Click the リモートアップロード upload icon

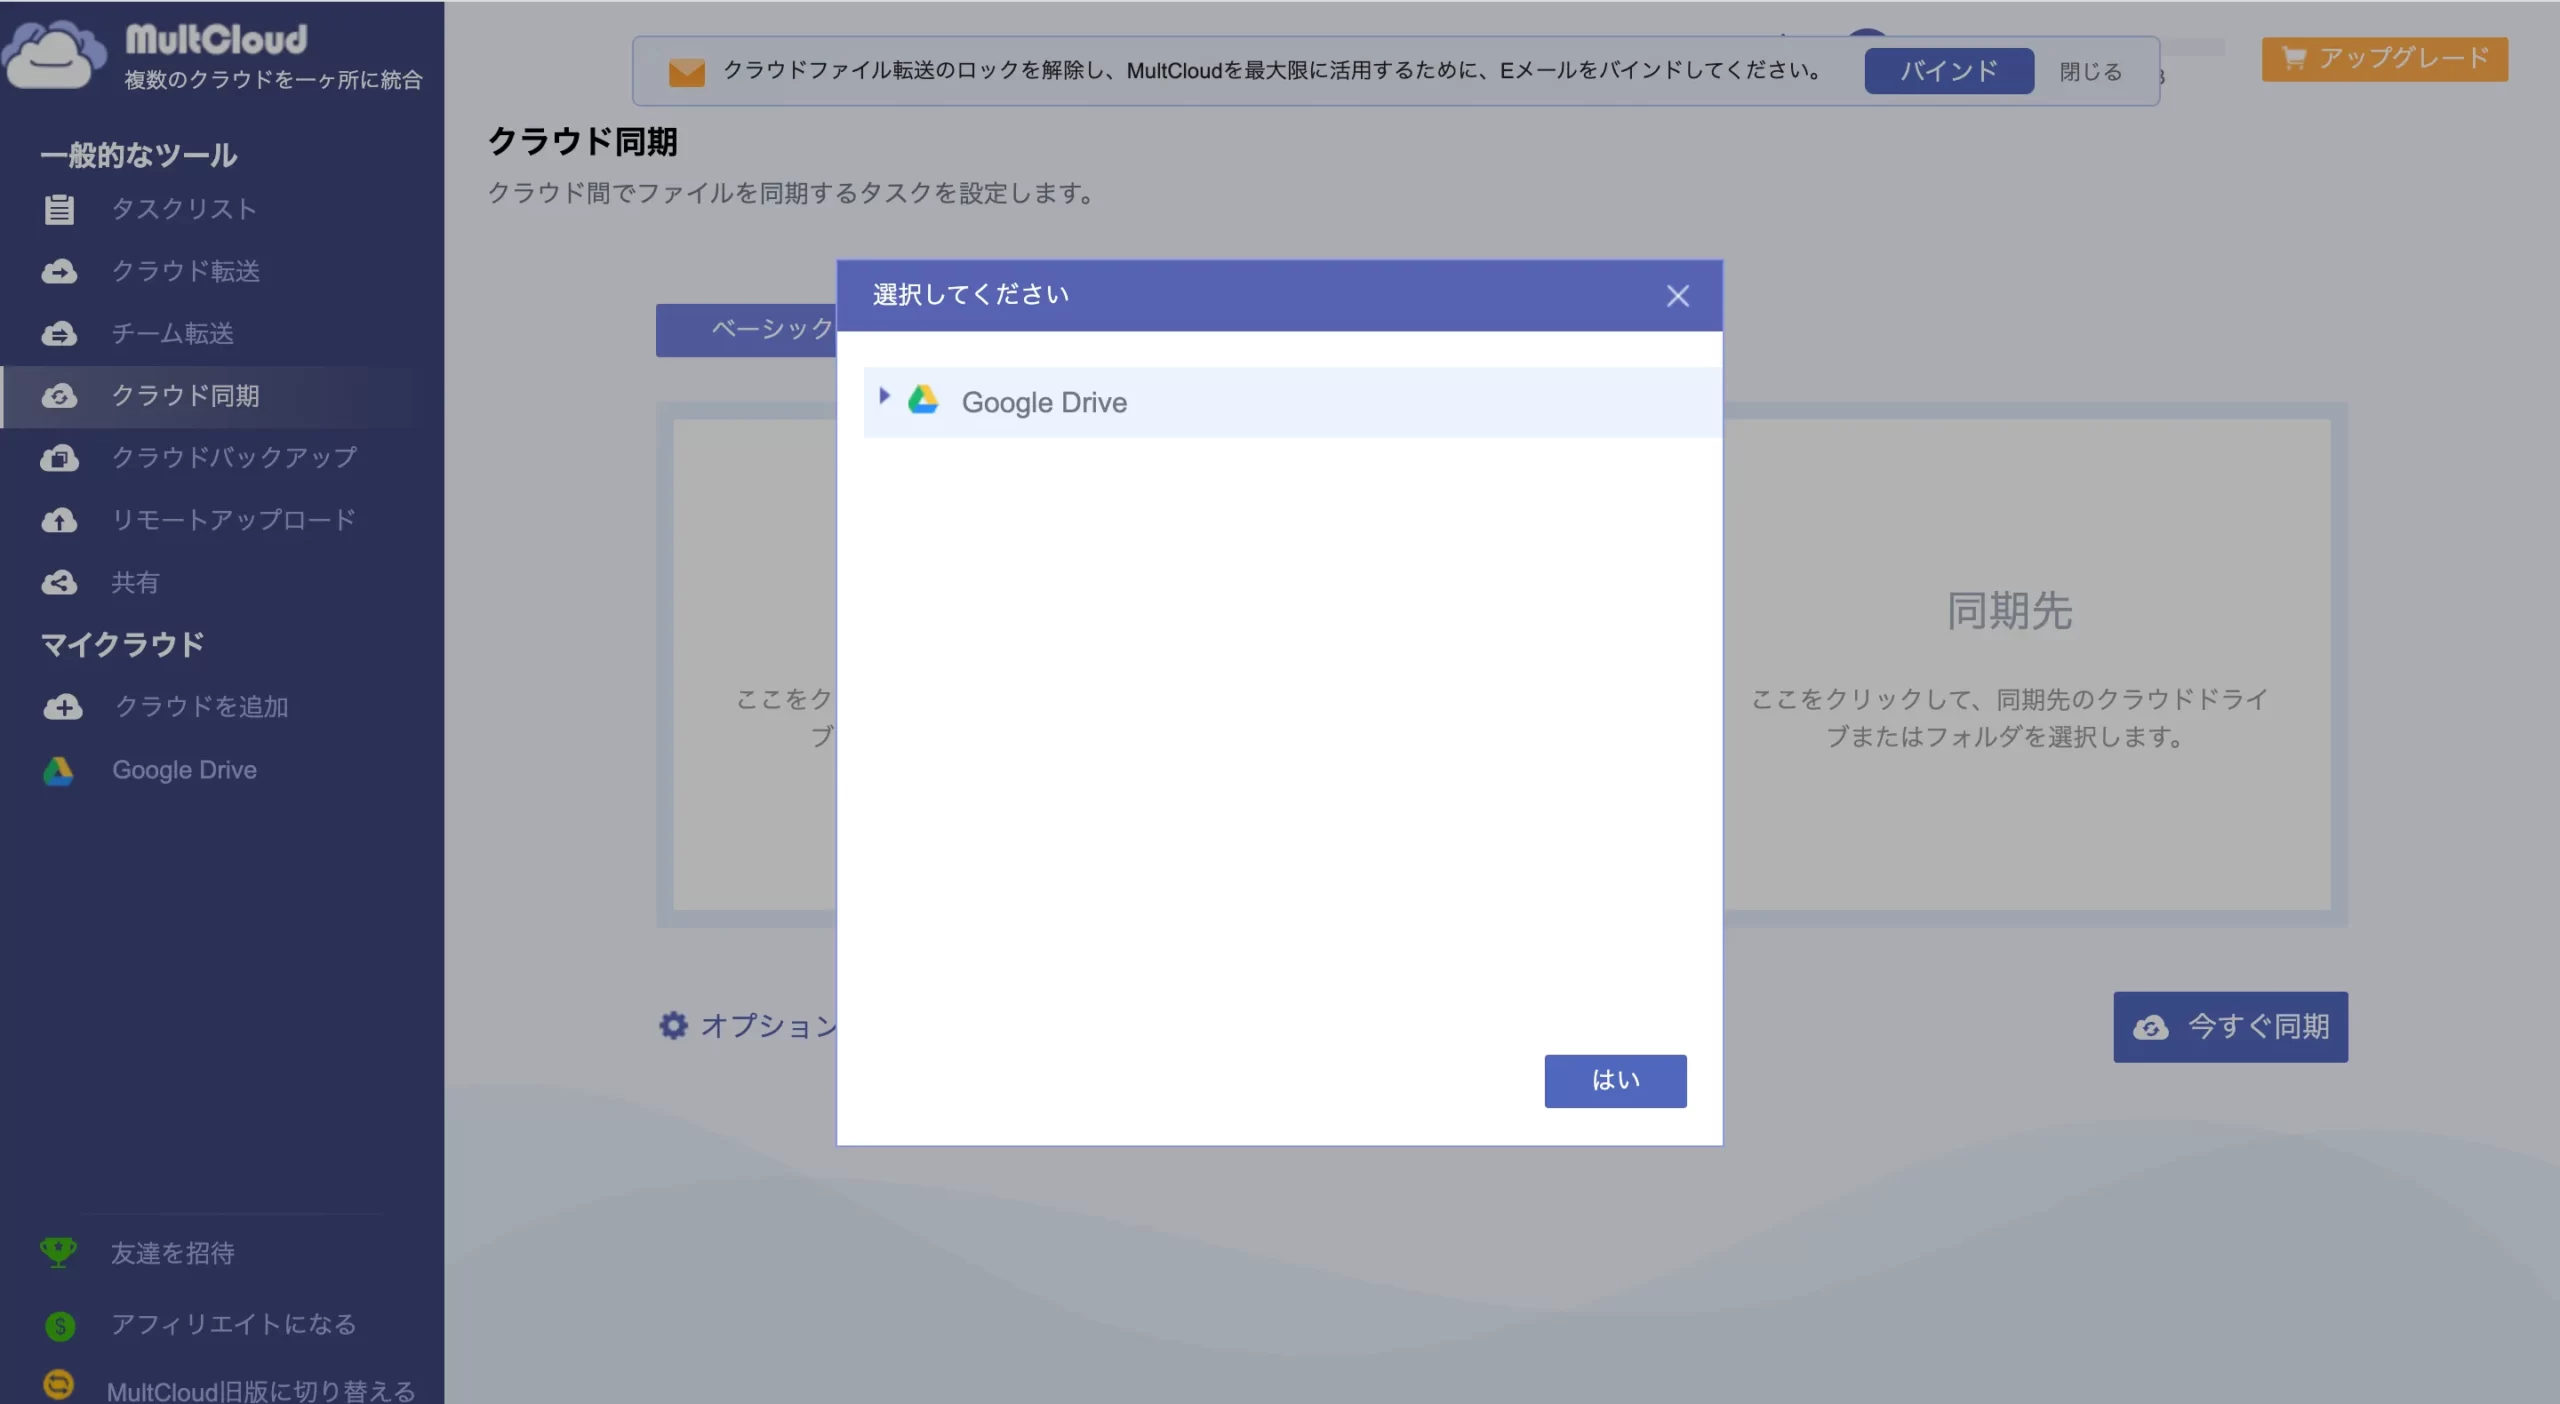pyautogui.click(x=59, y=520)
